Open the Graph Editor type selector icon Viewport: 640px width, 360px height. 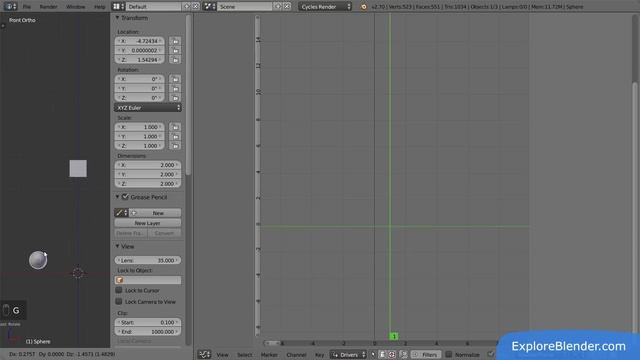[204, 355]
